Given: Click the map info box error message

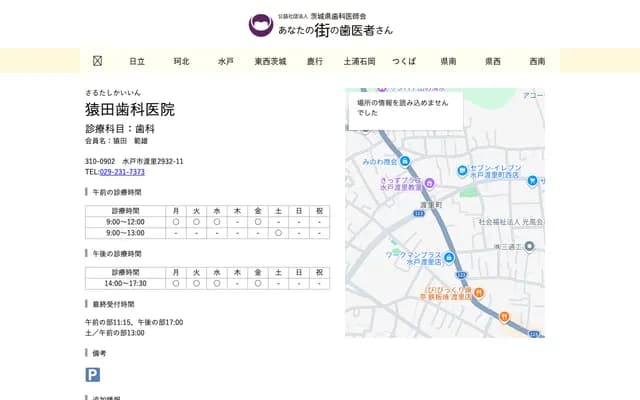Looking at the screenshot, I should (406, 110).
